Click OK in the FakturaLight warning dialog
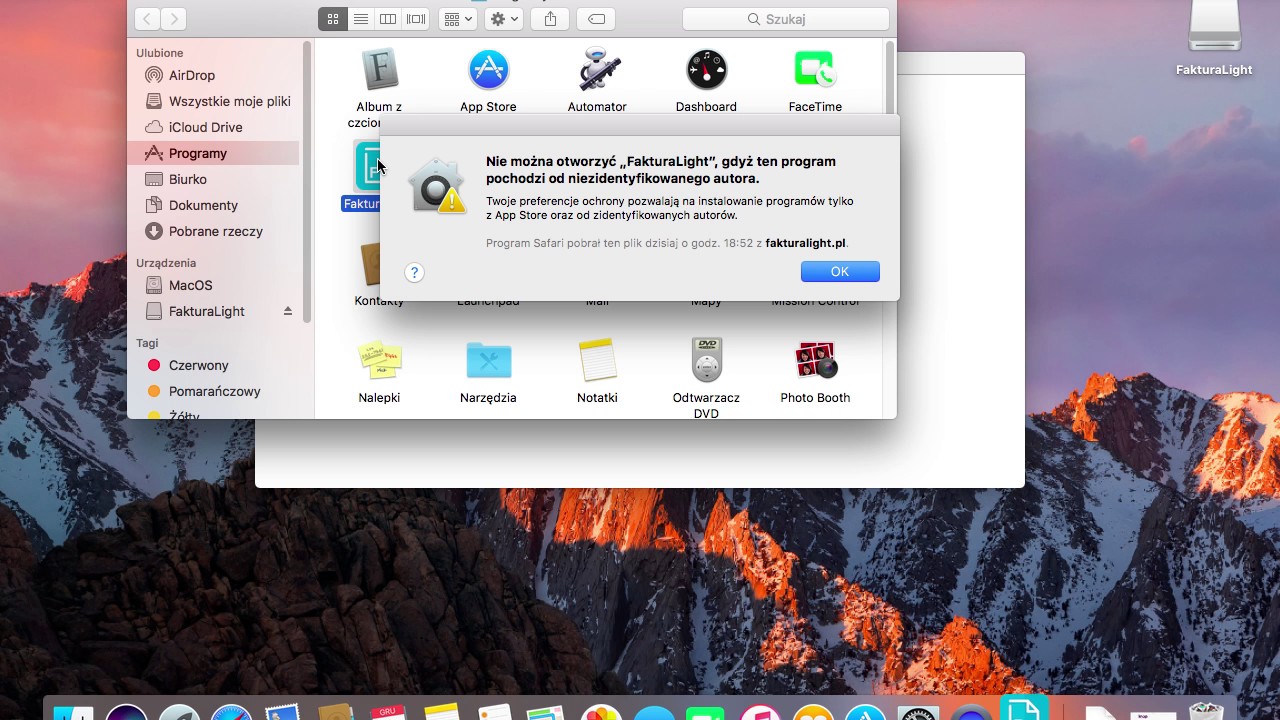 (x=840, y=271)
